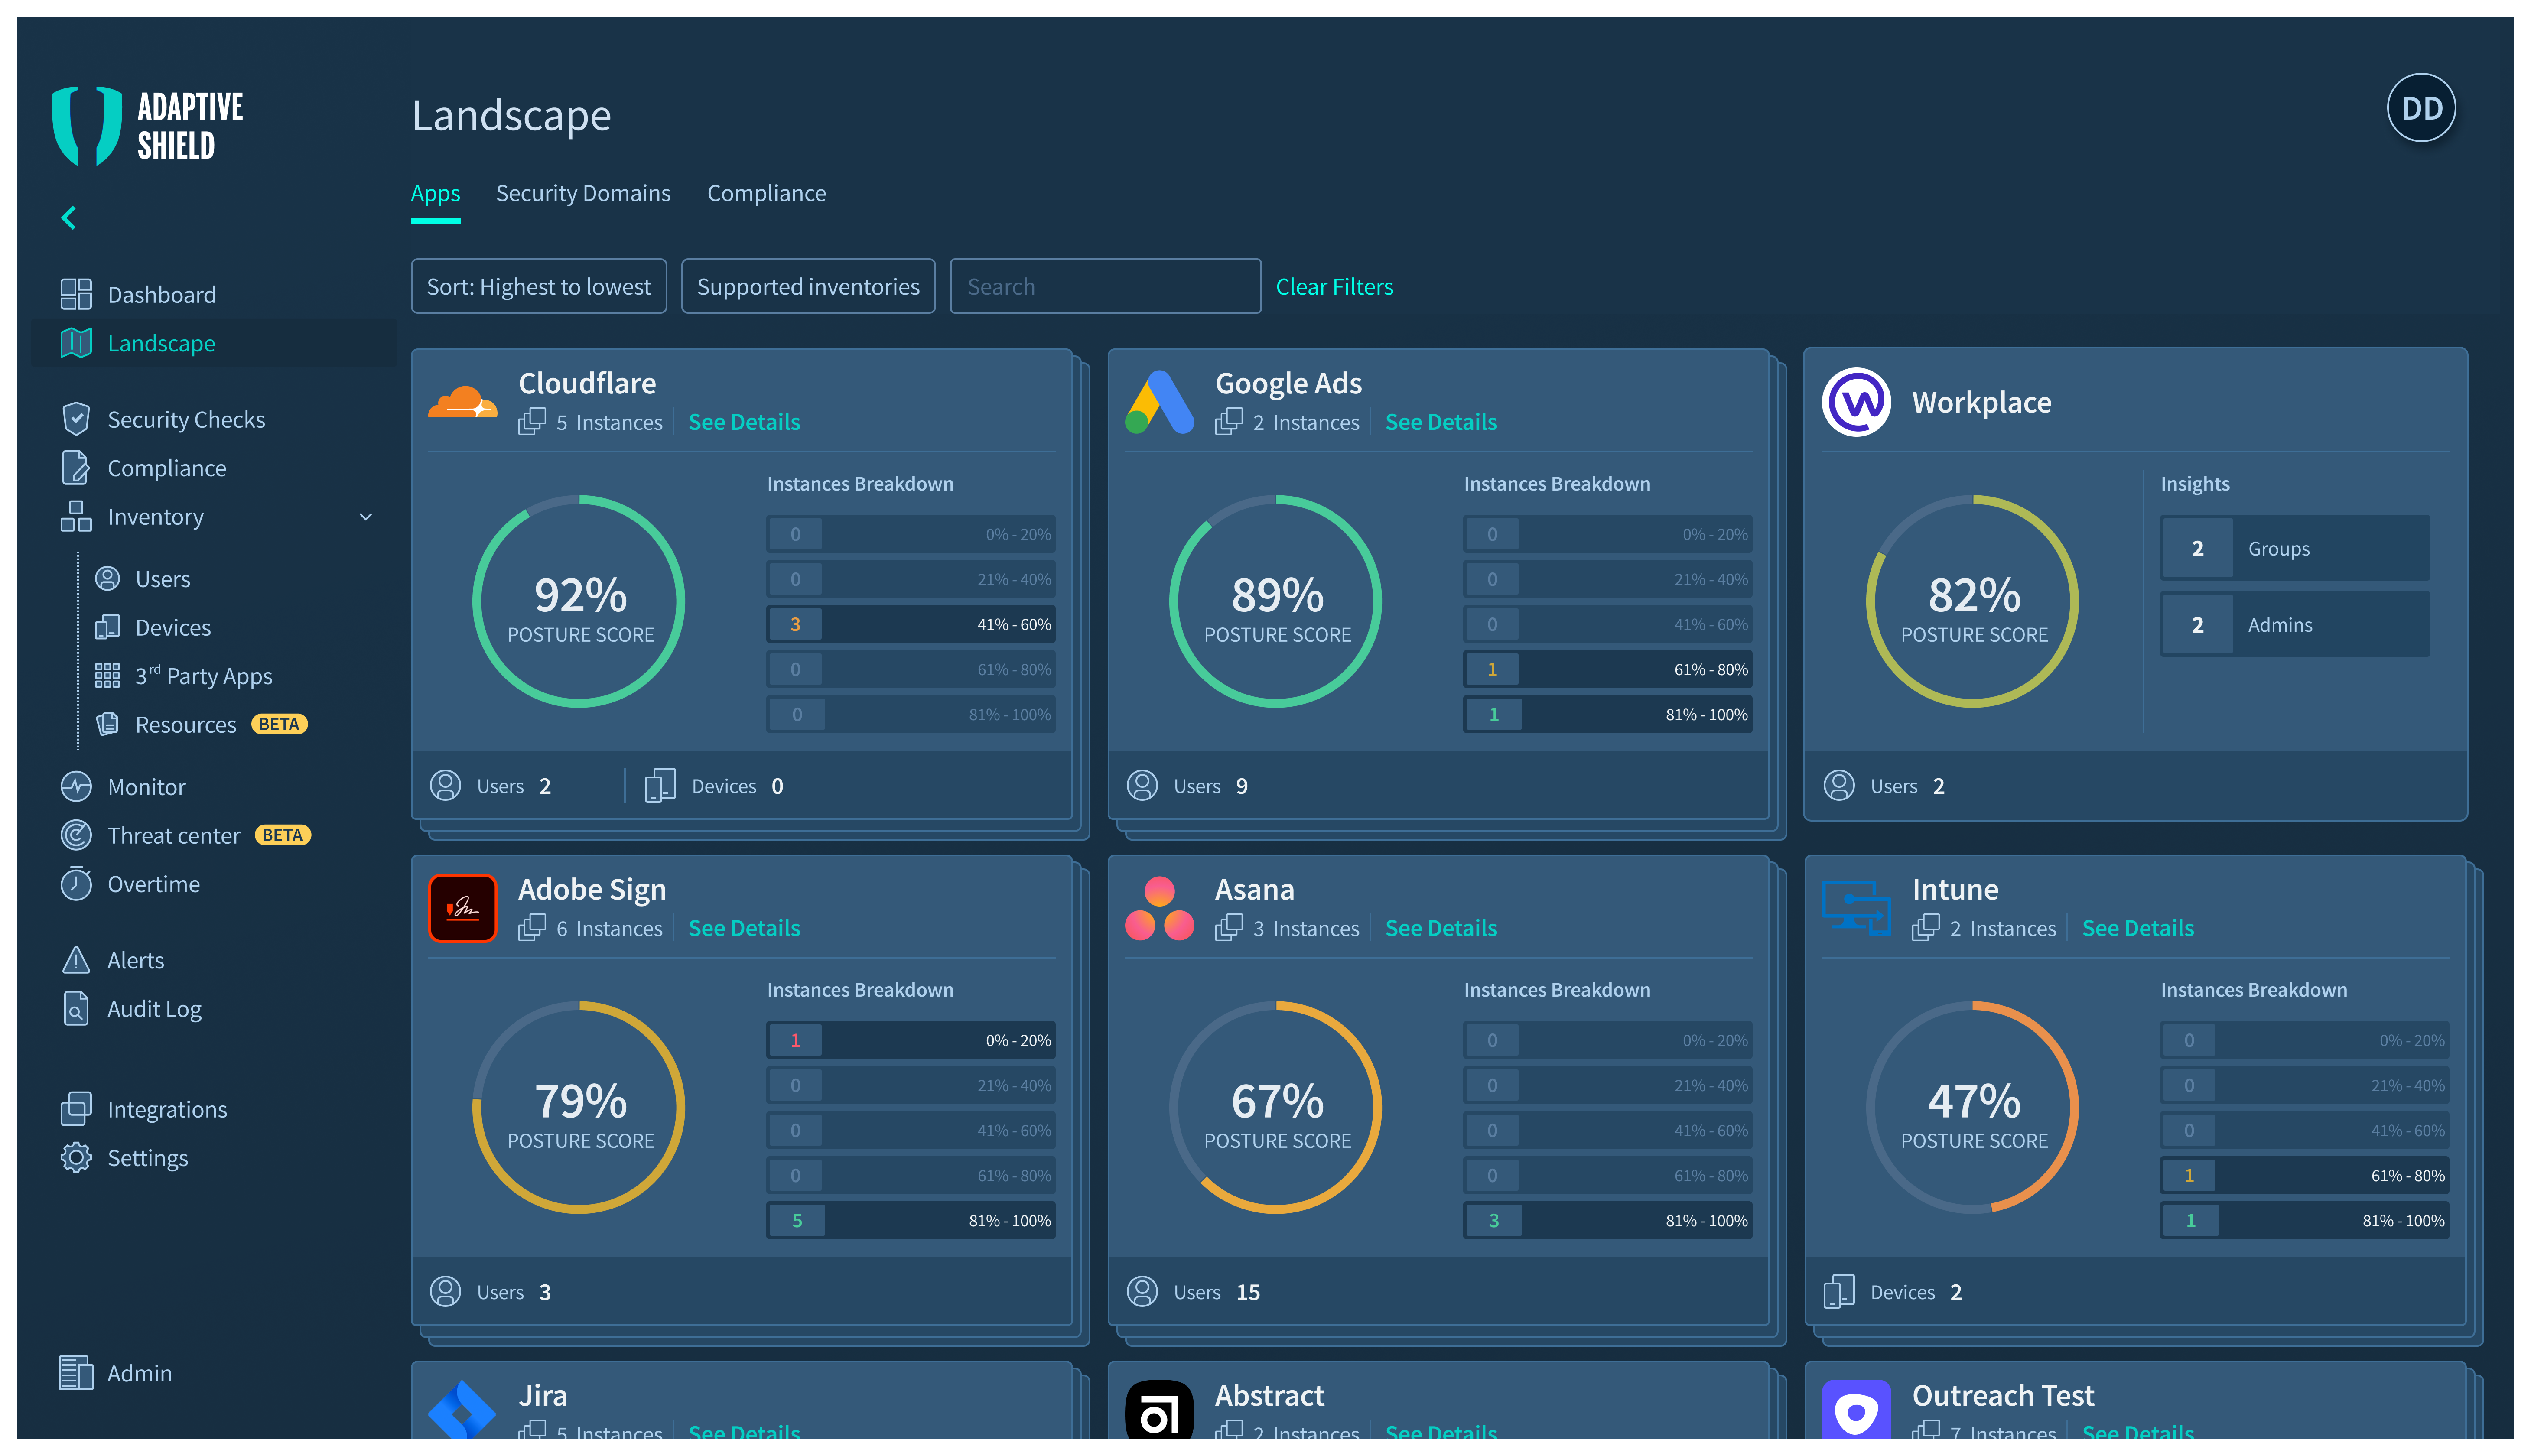Click the Inventory blocks icon

[x=76, y=517]
